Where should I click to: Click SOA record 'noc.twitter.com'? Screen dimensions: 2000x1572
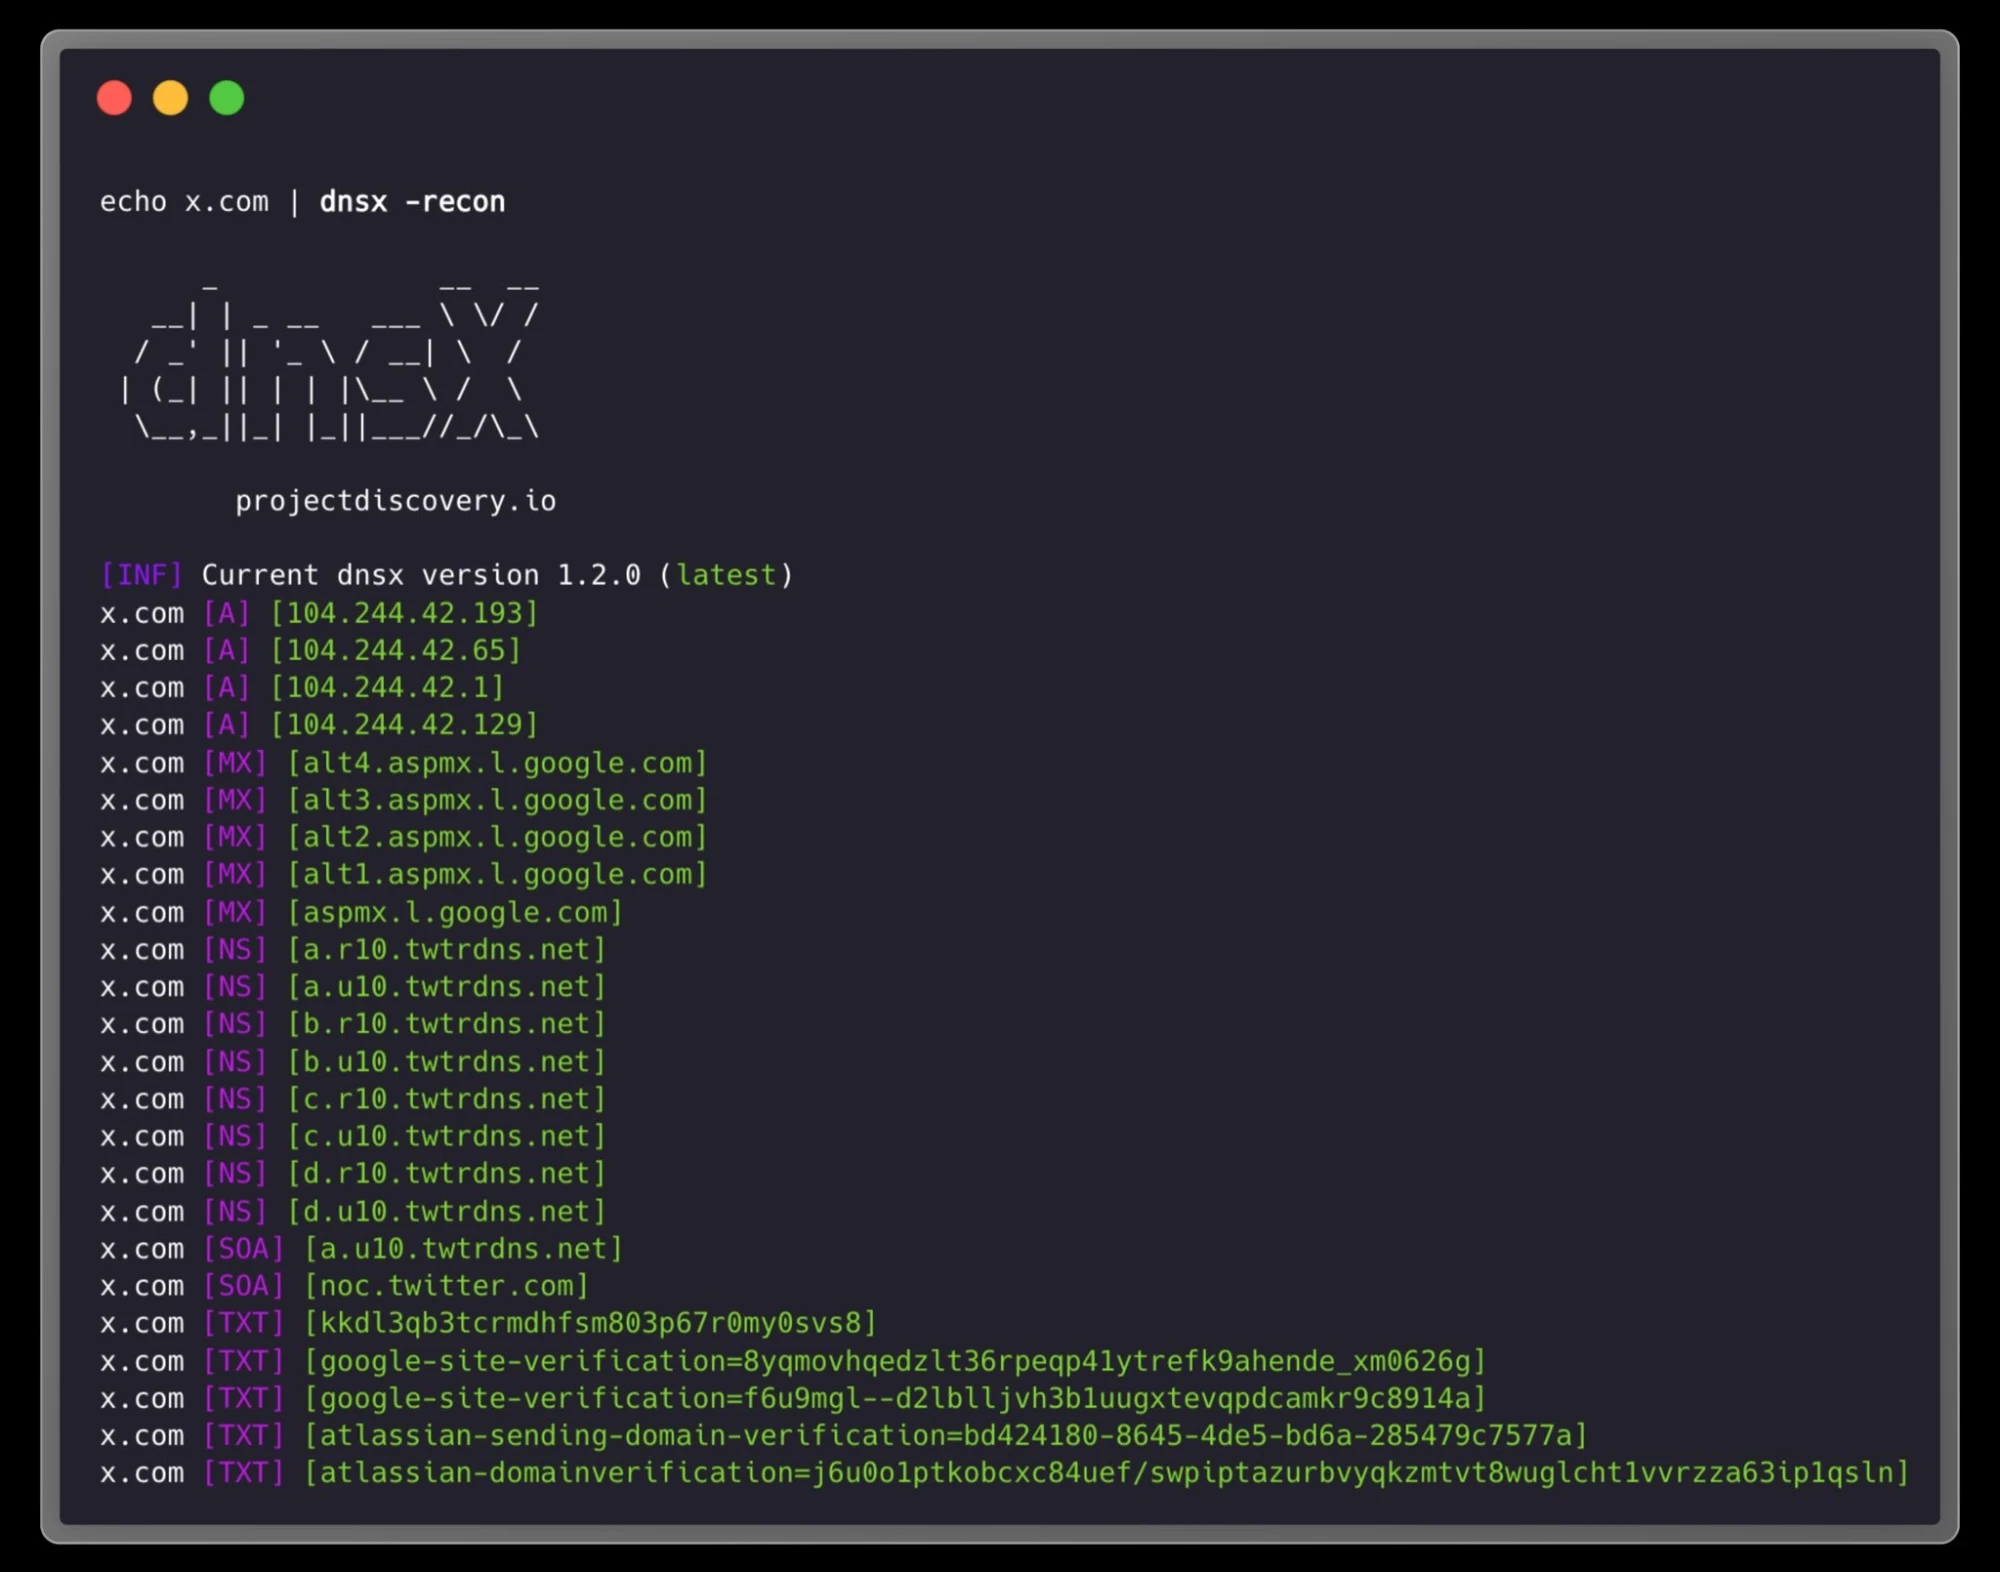[447, 1285]
